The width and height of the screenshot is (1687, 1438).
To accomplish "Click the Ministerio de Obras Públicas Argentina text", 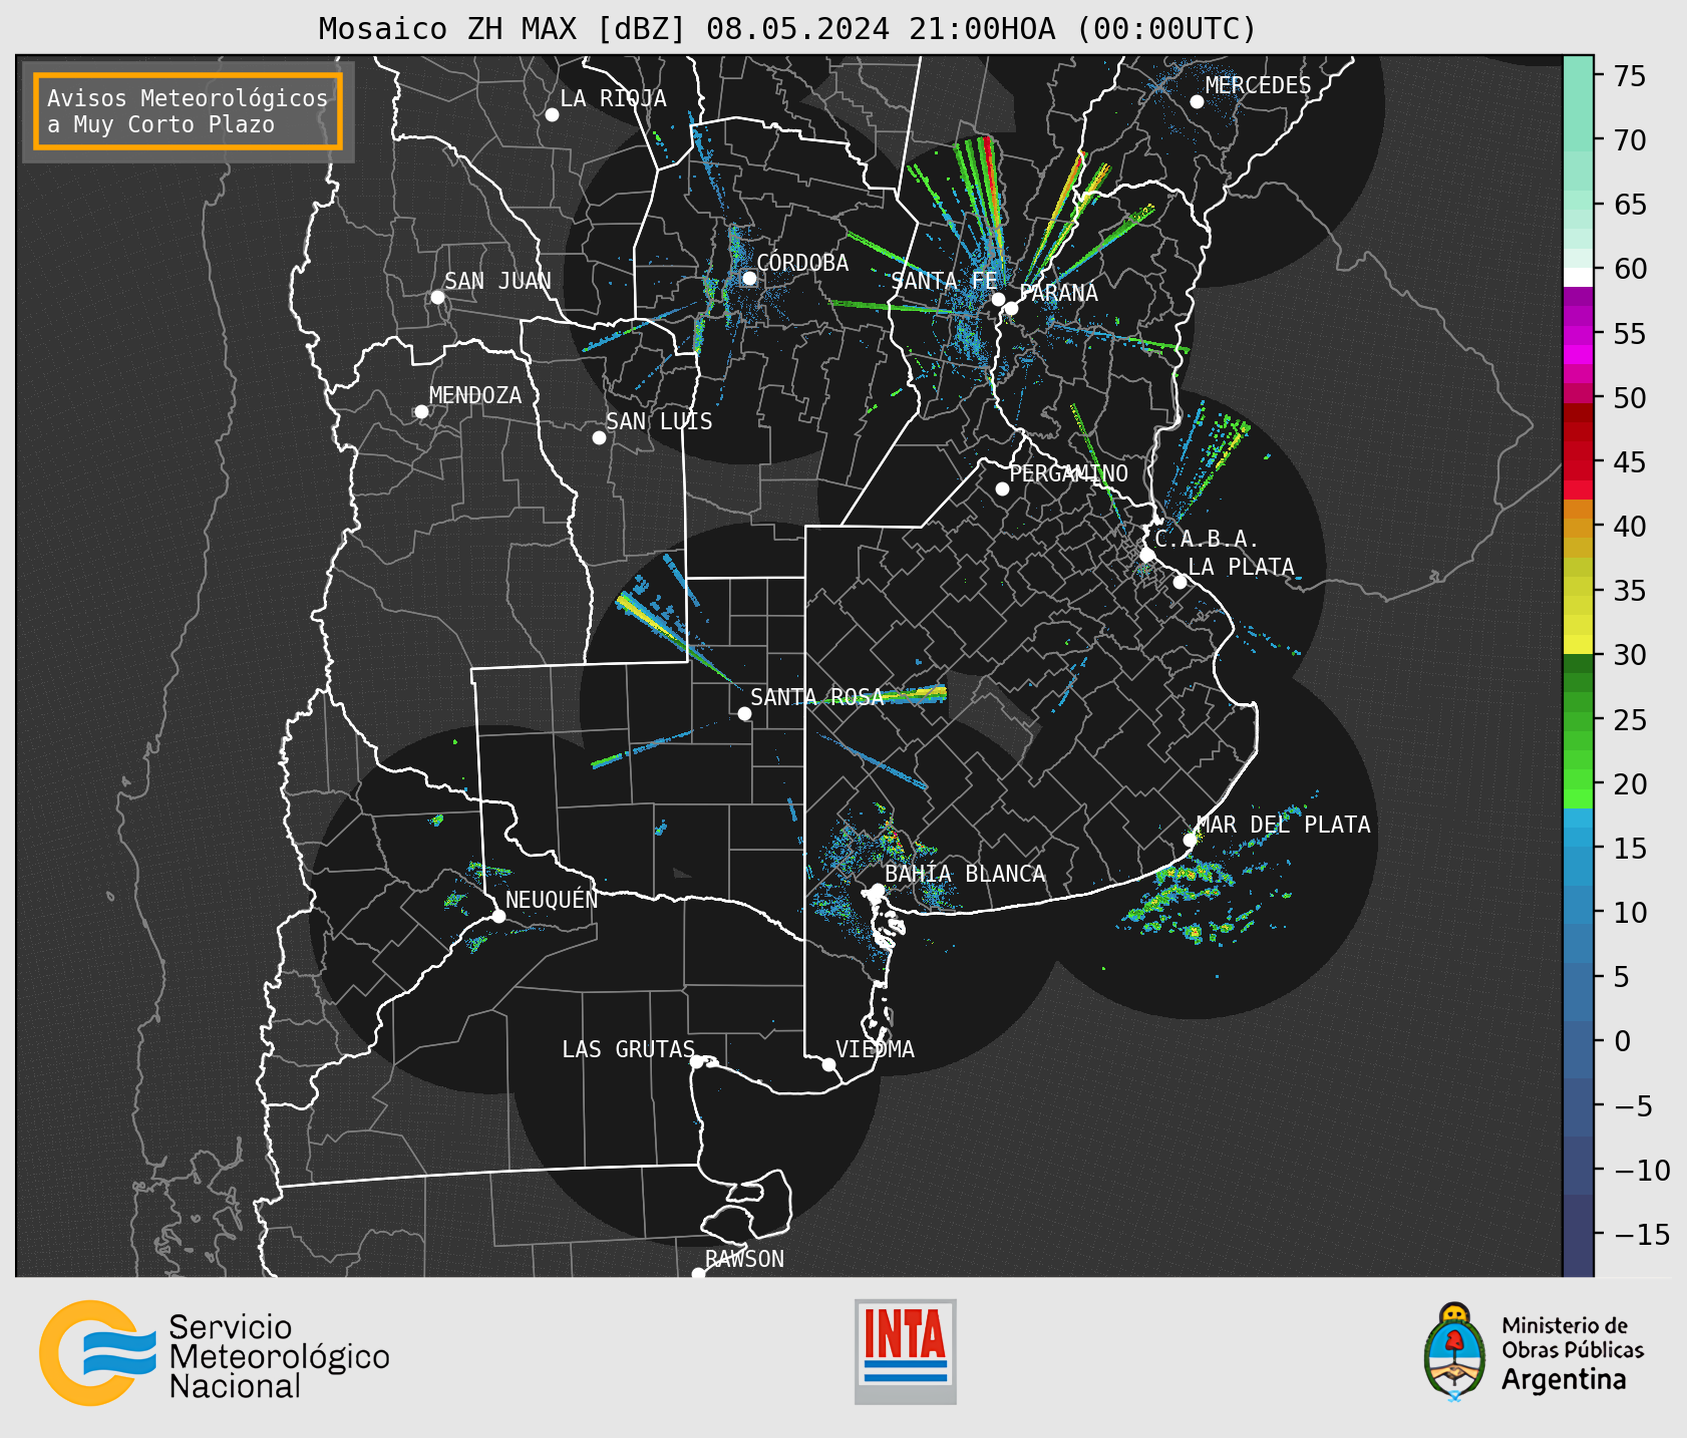I will tap(1572, 1352).
